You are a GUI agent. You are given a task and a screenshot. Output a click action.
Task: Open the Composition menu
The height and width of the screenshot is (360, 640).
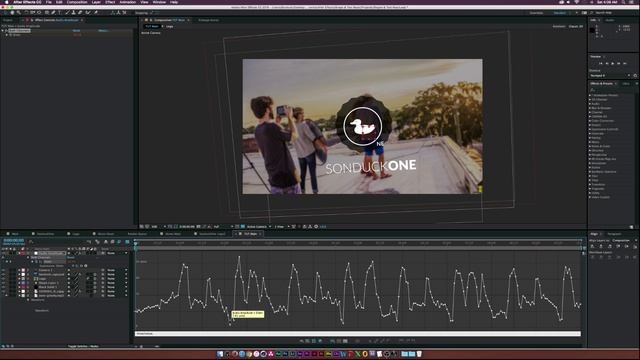point(77,2)
